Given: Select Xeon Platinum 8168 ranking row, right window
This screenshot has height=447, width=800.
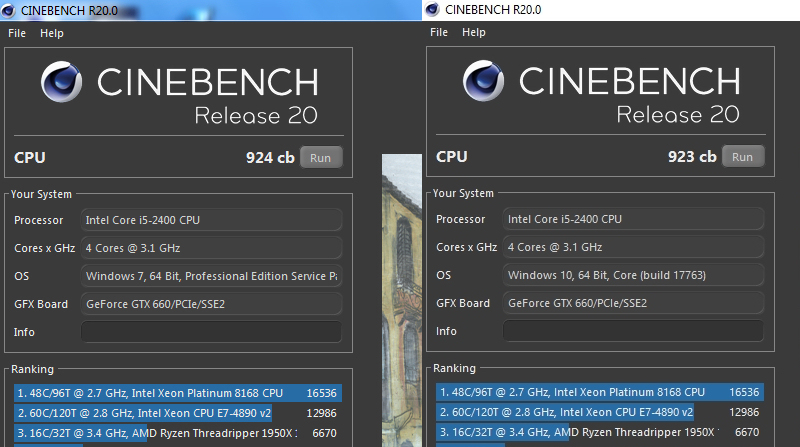Looking at the screenshot, I should (x=600, y=392).
